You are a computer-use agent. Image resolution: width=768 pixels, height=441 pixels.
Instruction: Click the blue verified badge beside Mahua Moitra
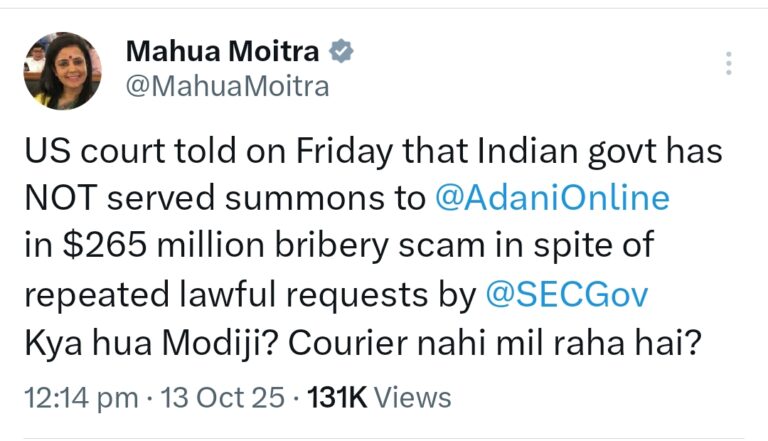click(x=339, y=50)
